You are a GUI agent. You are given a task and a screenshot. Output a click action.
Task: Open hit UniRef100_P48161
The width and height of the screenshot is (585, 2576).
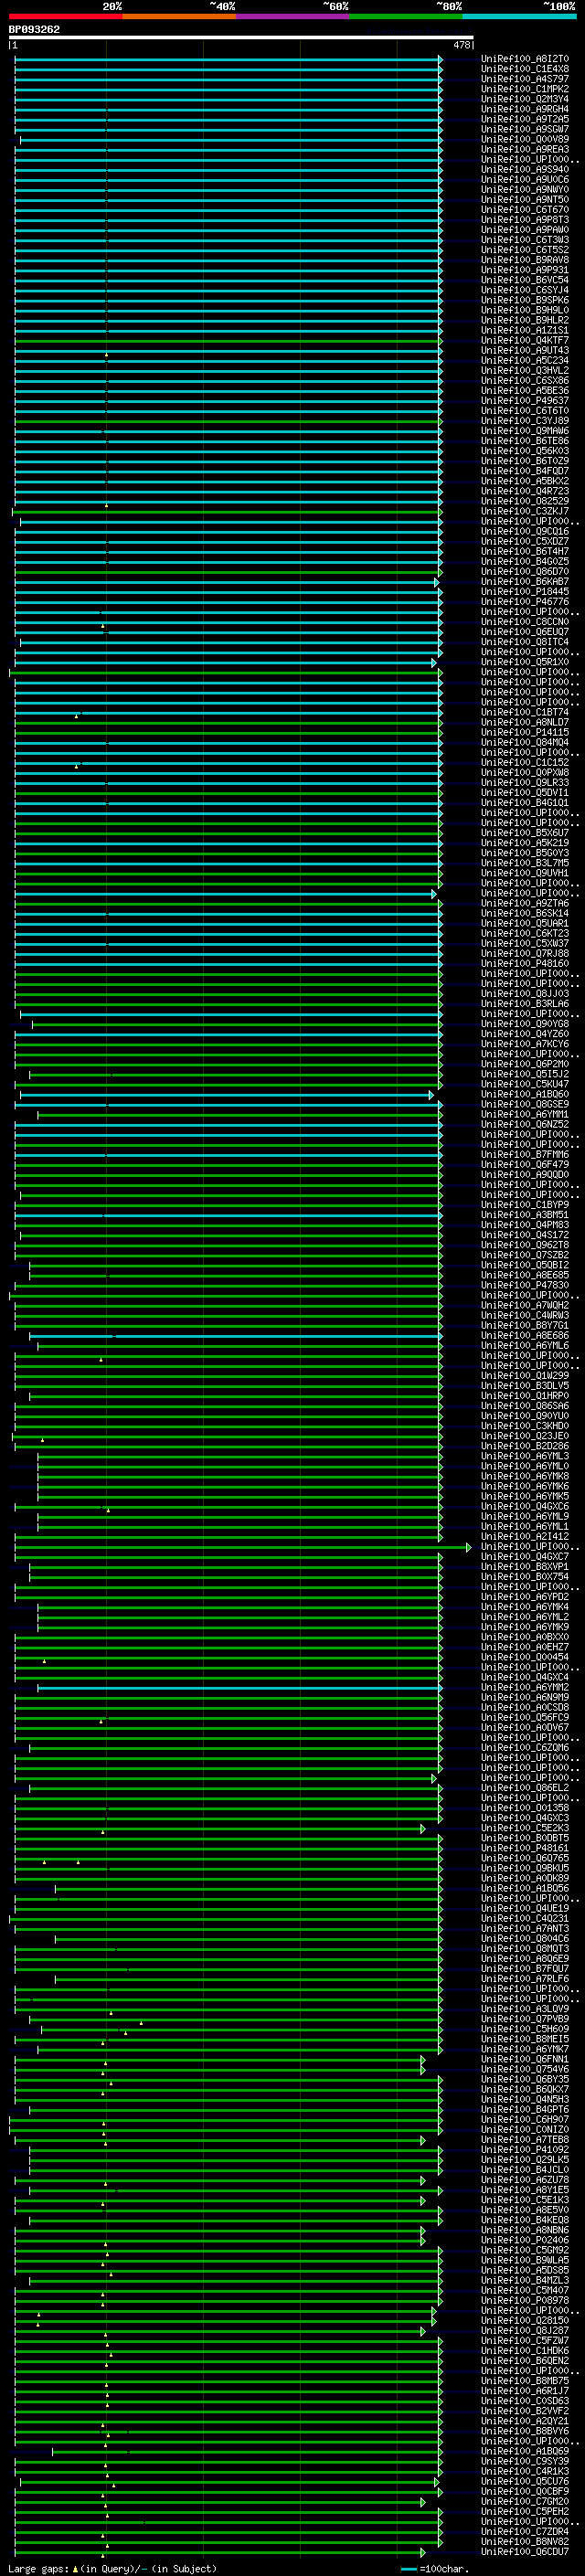(x=524, y=1848)
